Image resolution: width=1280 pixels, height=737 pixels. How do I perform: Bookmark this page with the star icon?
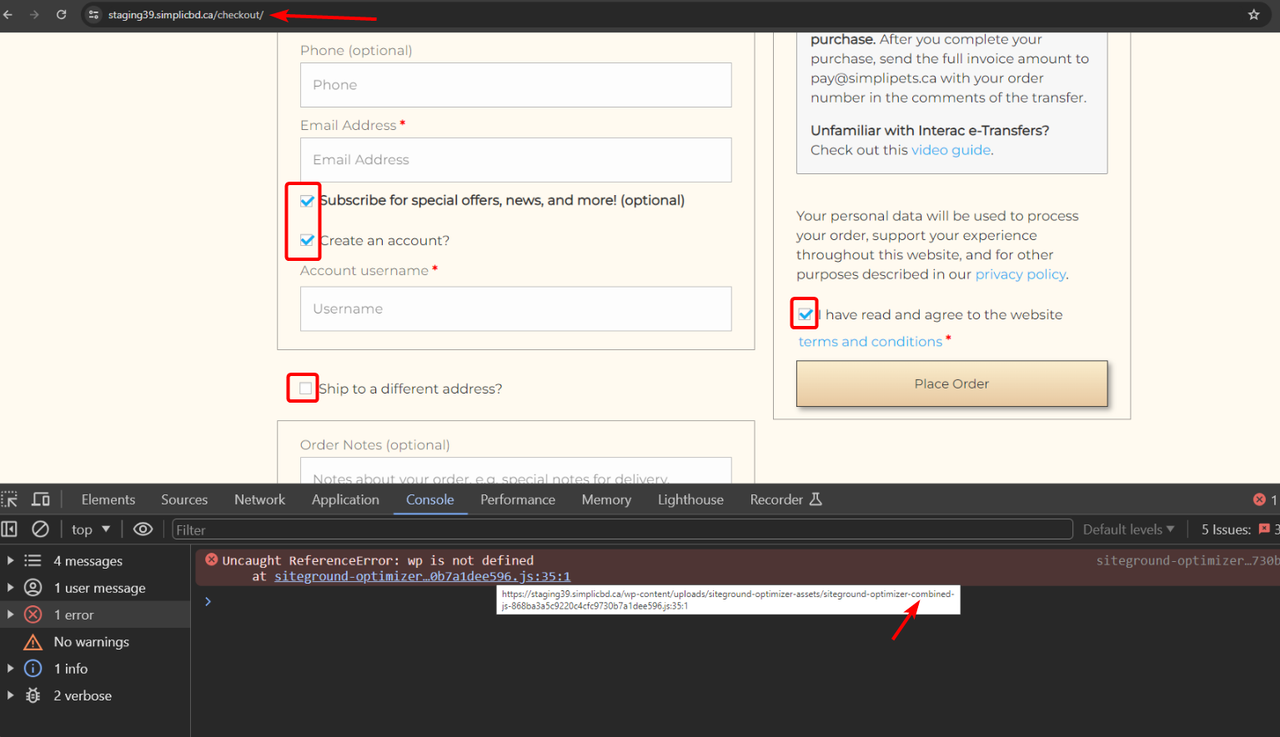pyautogui.click(x=1254, y=15)
